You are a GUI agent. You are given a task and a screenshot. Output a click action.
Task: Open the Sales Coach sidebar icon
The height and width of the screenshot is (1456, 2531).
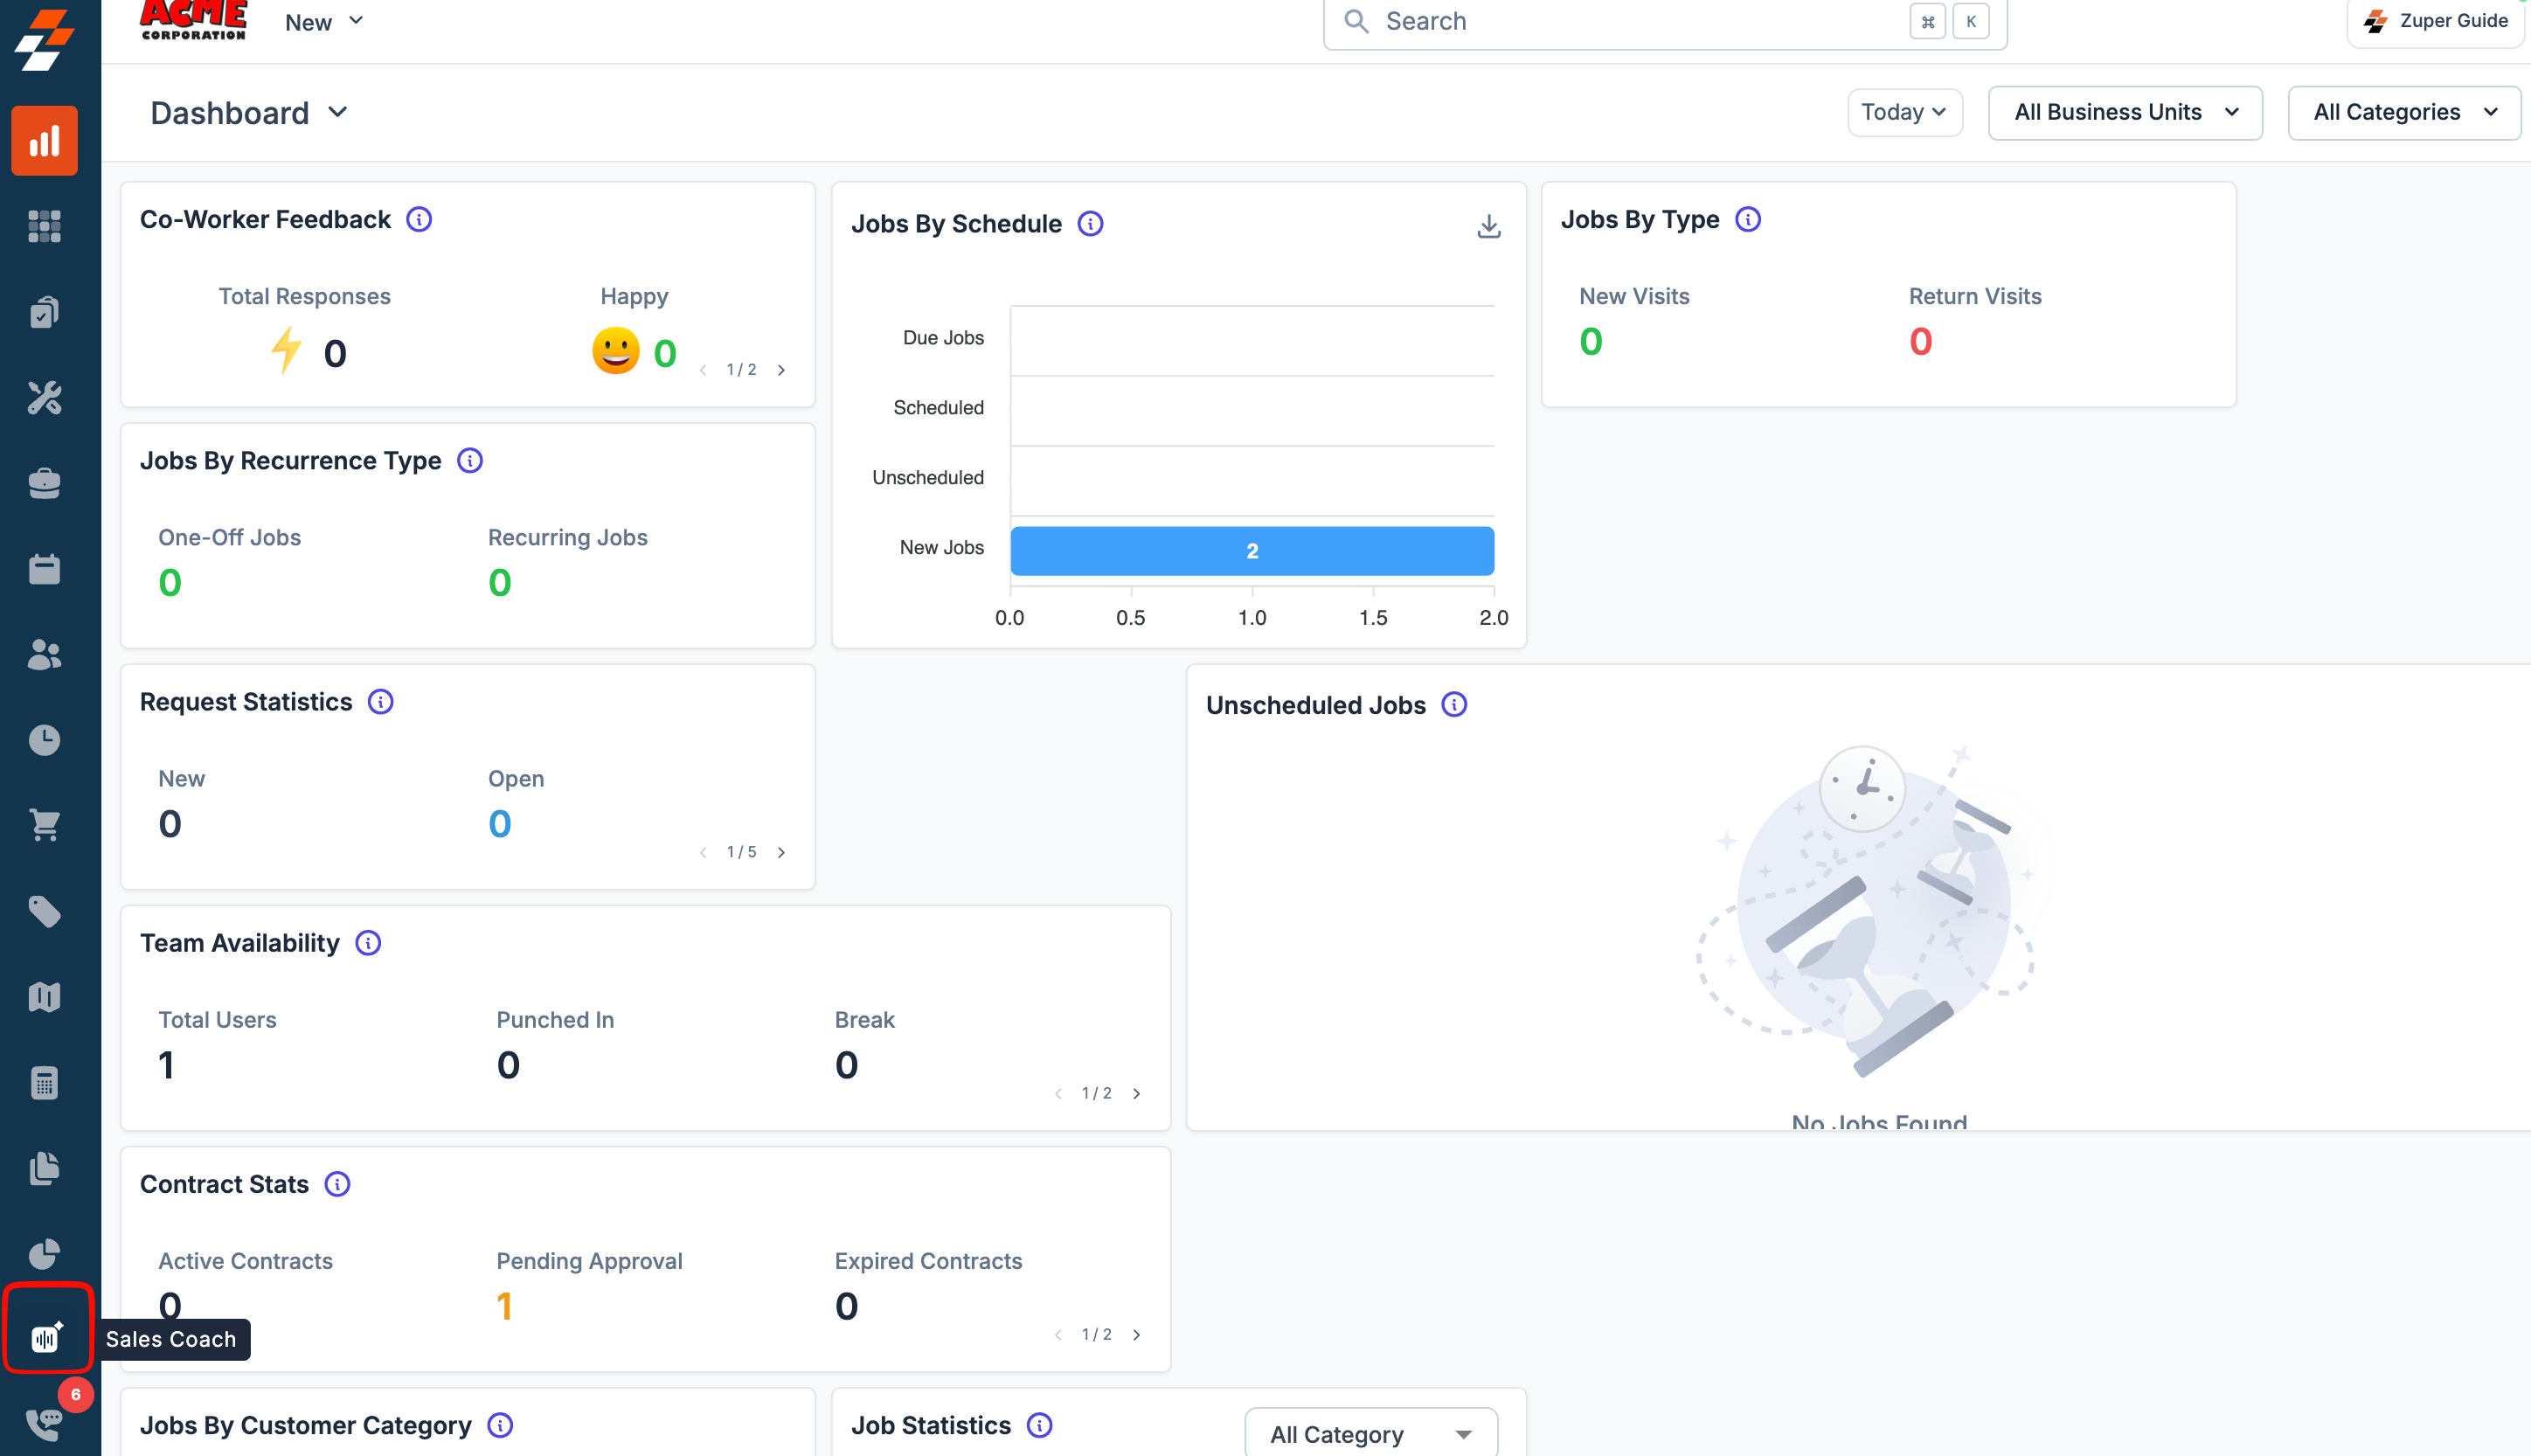click(x=46, y=1337)
